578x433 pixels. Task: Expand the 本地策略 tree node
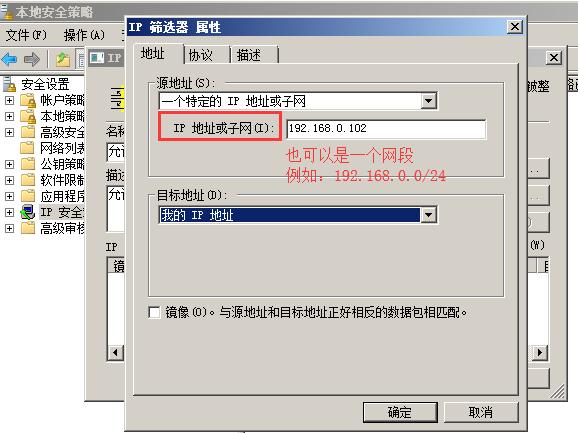coord(10,116)
